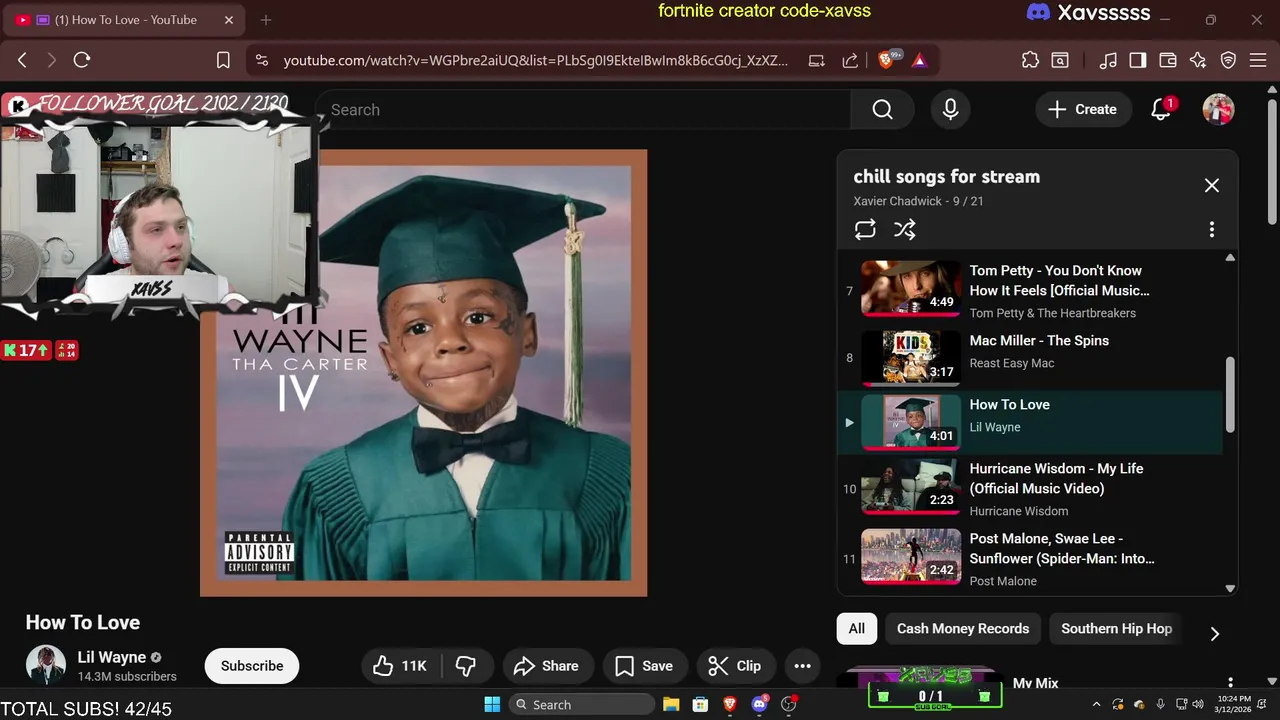The height and width of the screenshot is (720, 1280).
Task: Select the Cash Money Records chip
Action: (x=963, y=629)
